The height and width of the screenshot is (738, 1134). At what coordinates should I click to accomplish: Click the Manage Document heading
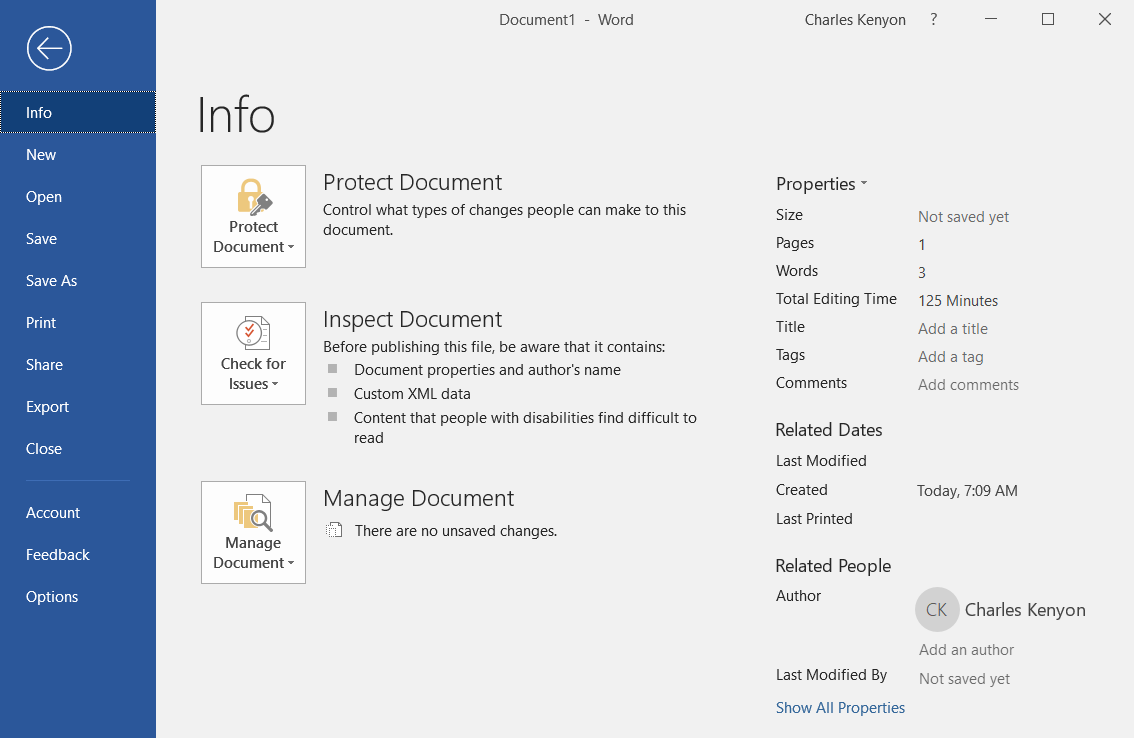[x=418, y=499]
